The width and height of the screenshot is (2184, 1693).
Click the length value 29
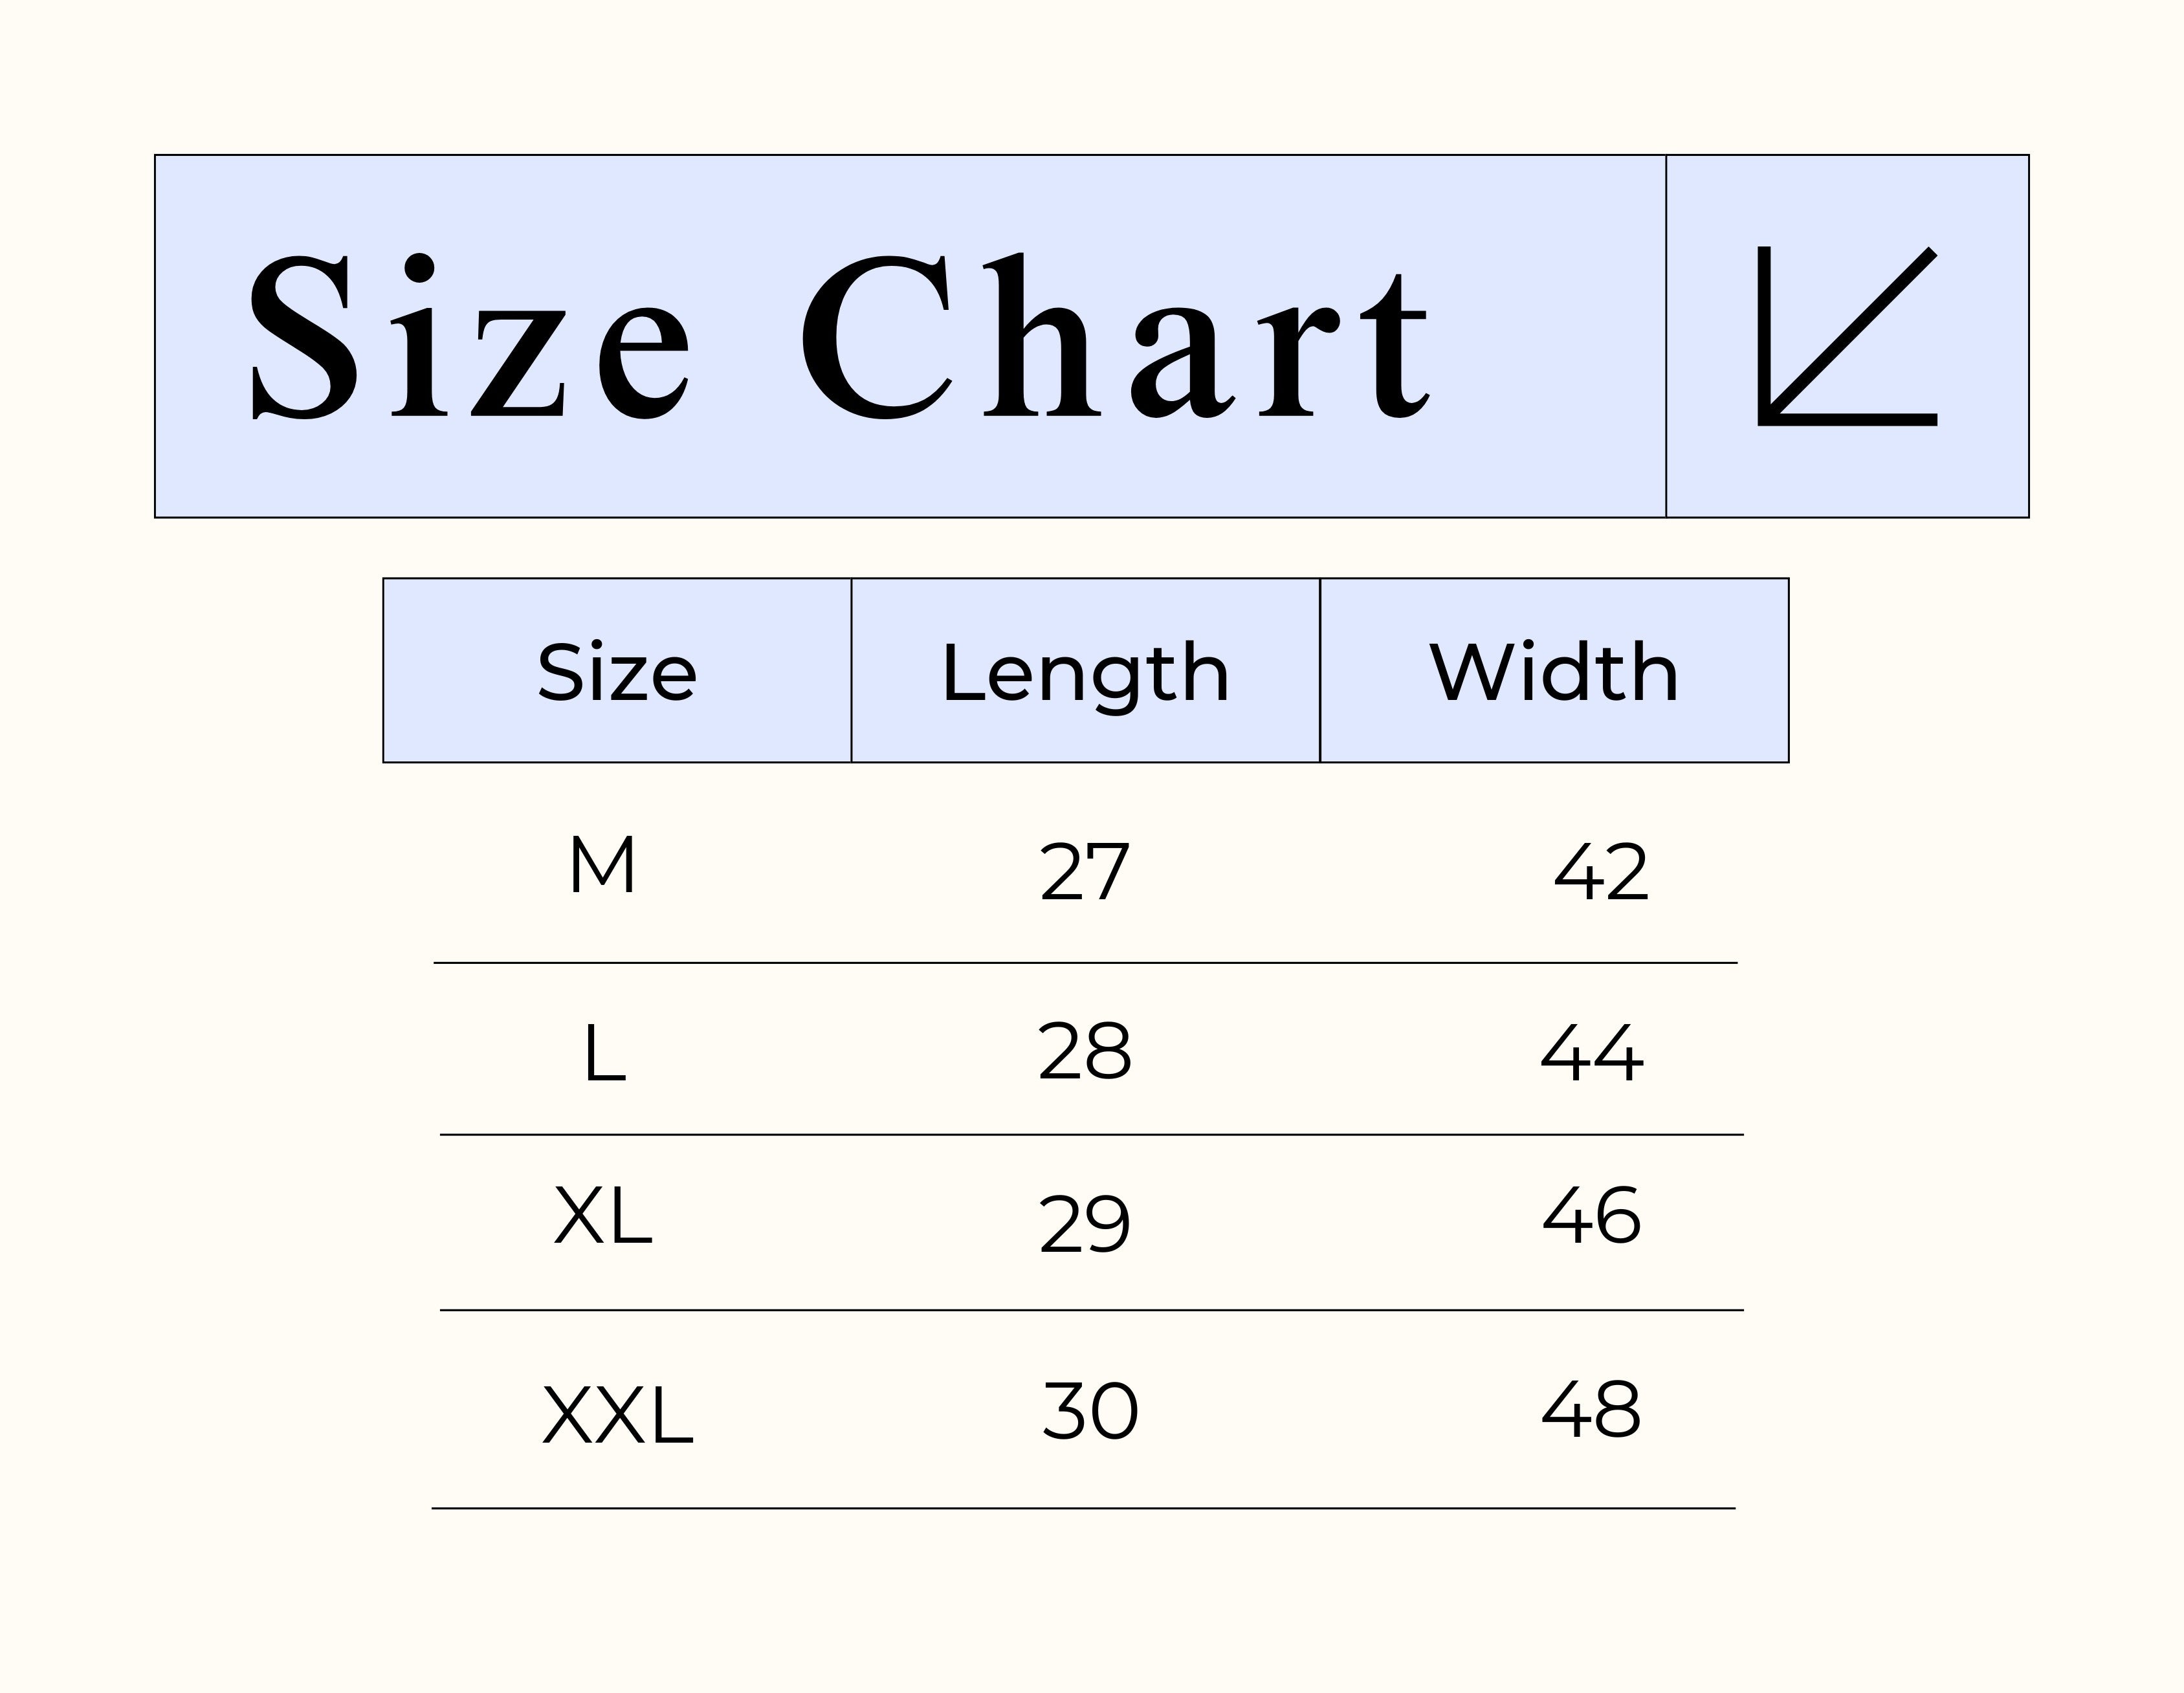1084,1224
